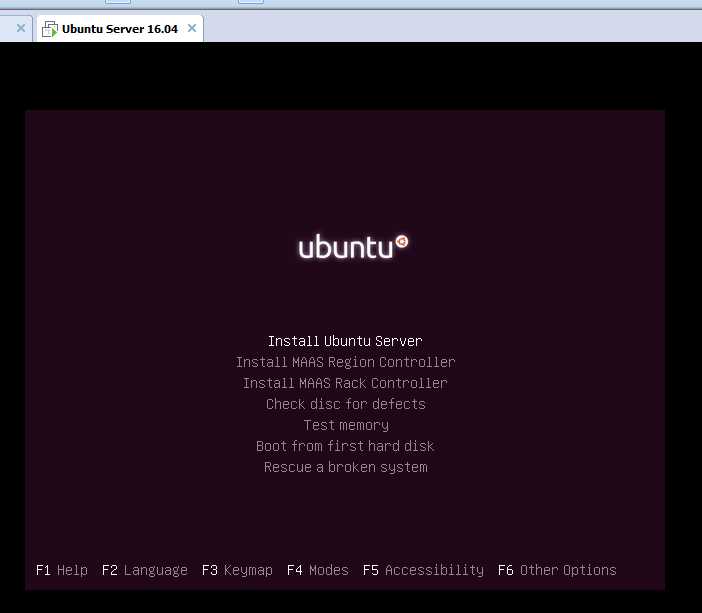Click the VM icon on Ubuntu Server tab
Viewport: 702px width, 613px height.
[x=50, y=29]
